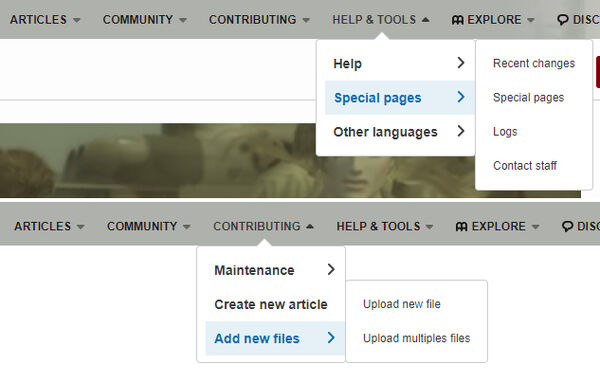Image resolution: width=600 pixels, height=383 pixels.
Task: Open CONTRIBUTING menu in top navigation bar
Action: click(259, 20)
